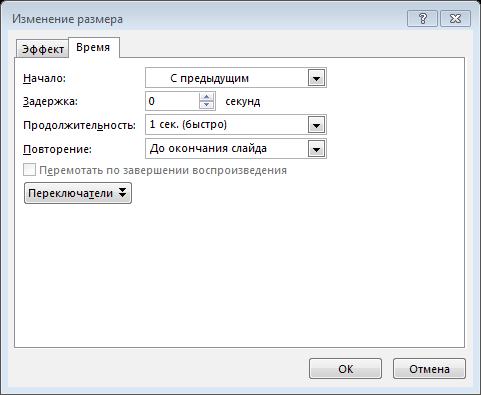Confirm with the OK button
The width and height of the screenshot is (481, 395).
tap(345, 369)
